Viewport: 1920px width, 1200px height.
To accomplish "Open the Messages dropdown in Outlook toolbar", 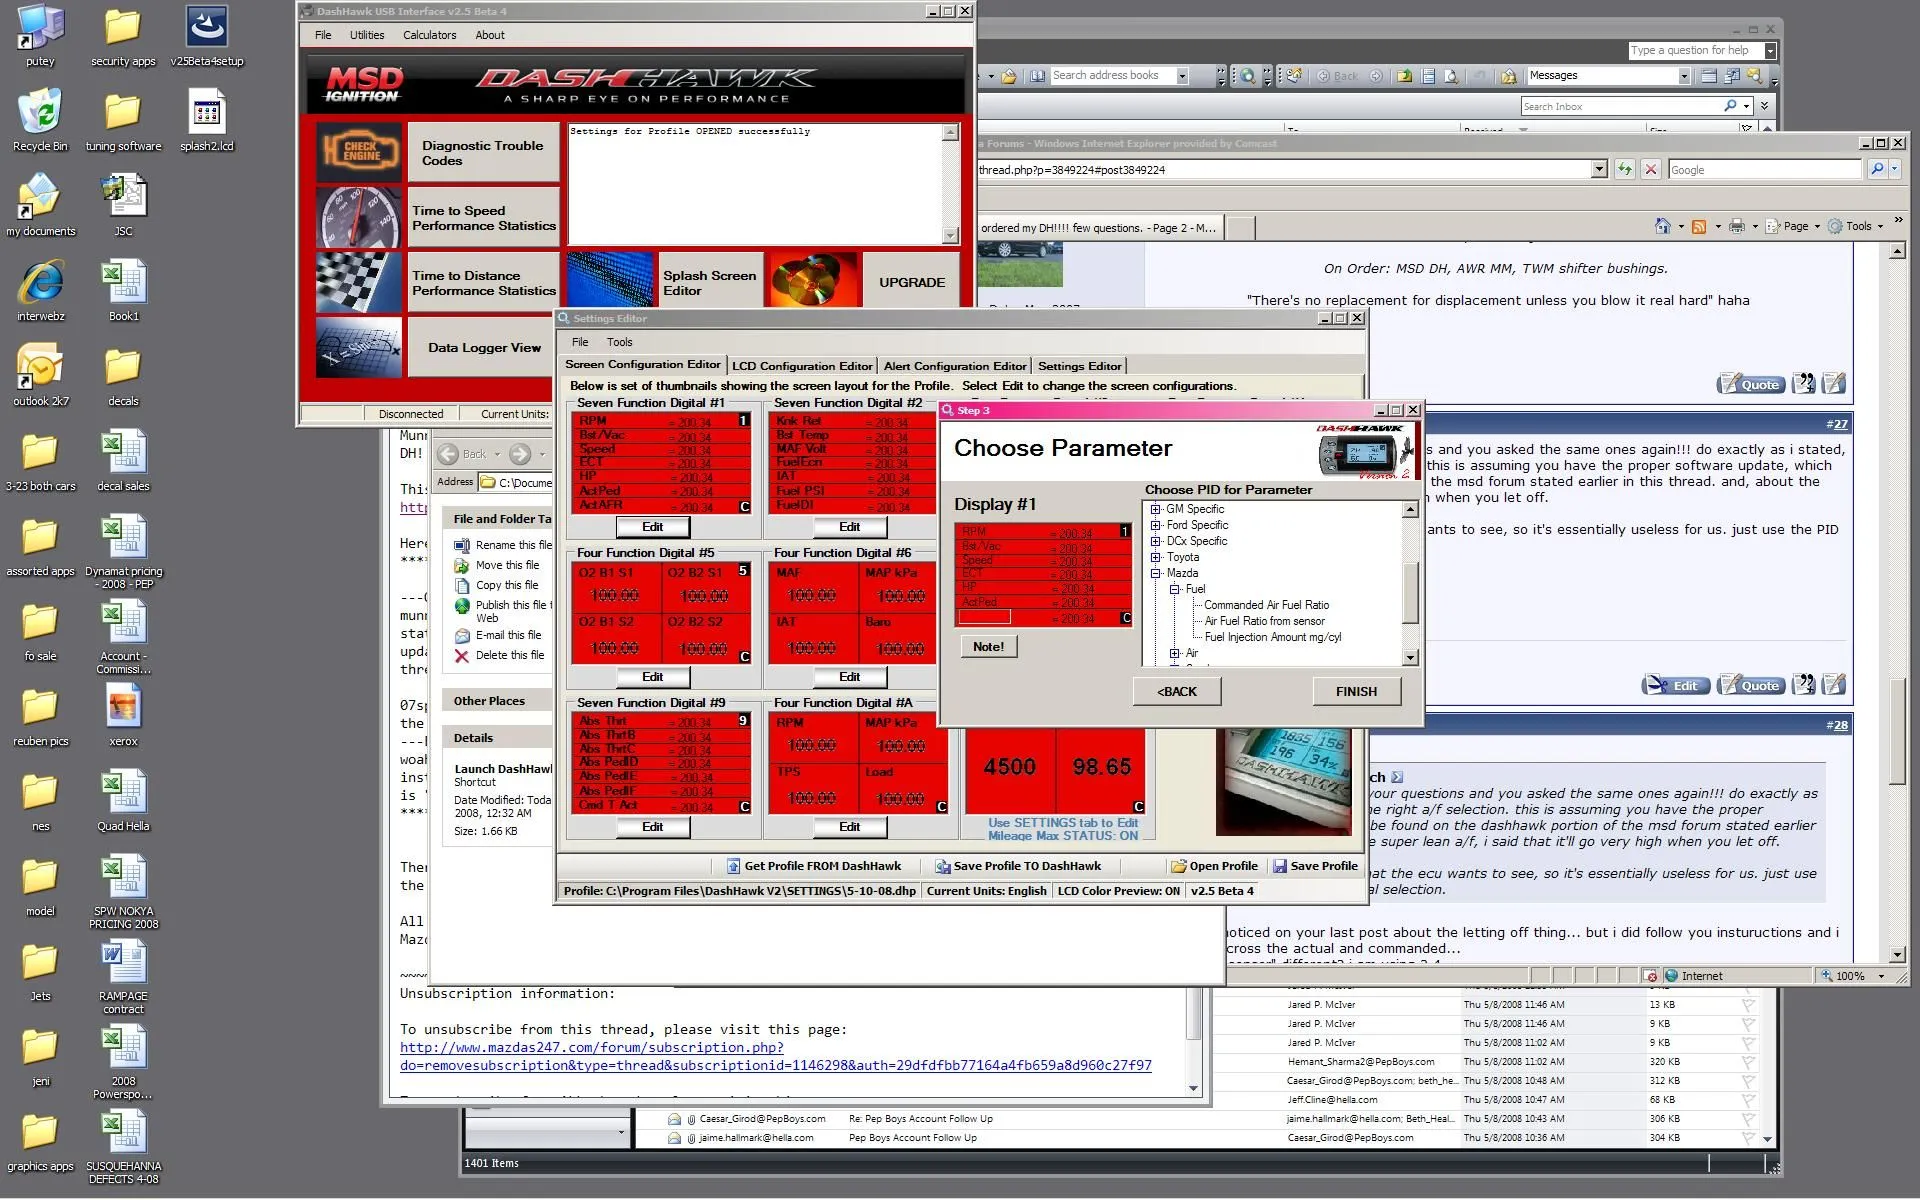I will (1684, 76).
